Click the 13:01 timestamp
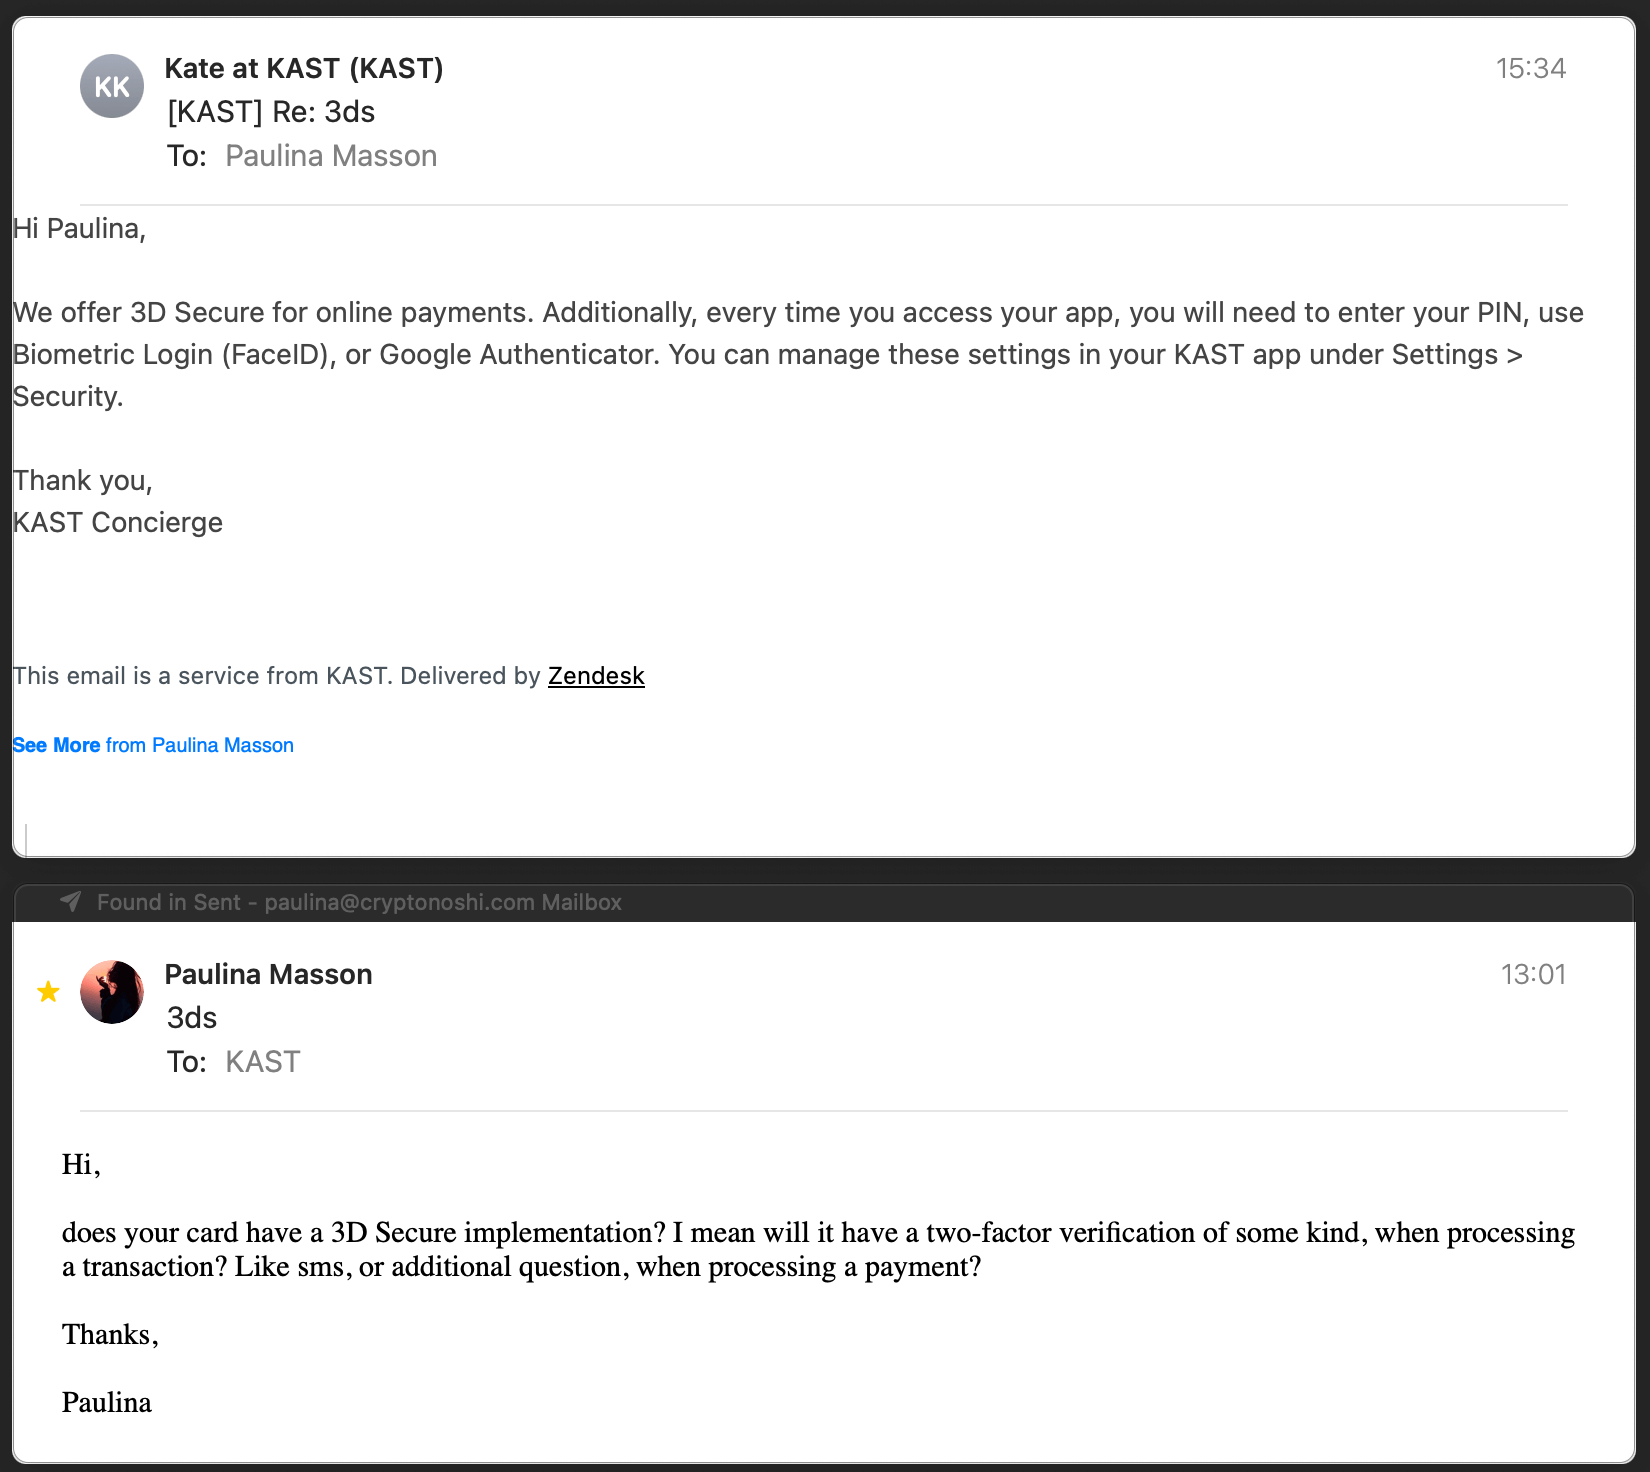Image resolution: width=1650 pixels, height=1472 pixels. pos(1534,974)
